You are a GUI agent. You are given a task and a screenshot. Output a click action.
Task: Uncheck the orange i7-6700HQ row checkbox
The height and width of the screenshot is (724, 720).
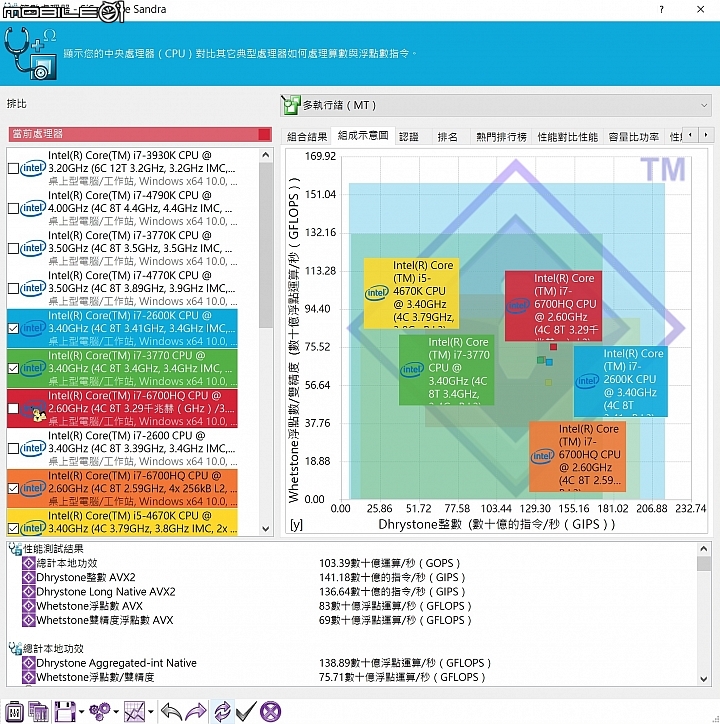13,489
